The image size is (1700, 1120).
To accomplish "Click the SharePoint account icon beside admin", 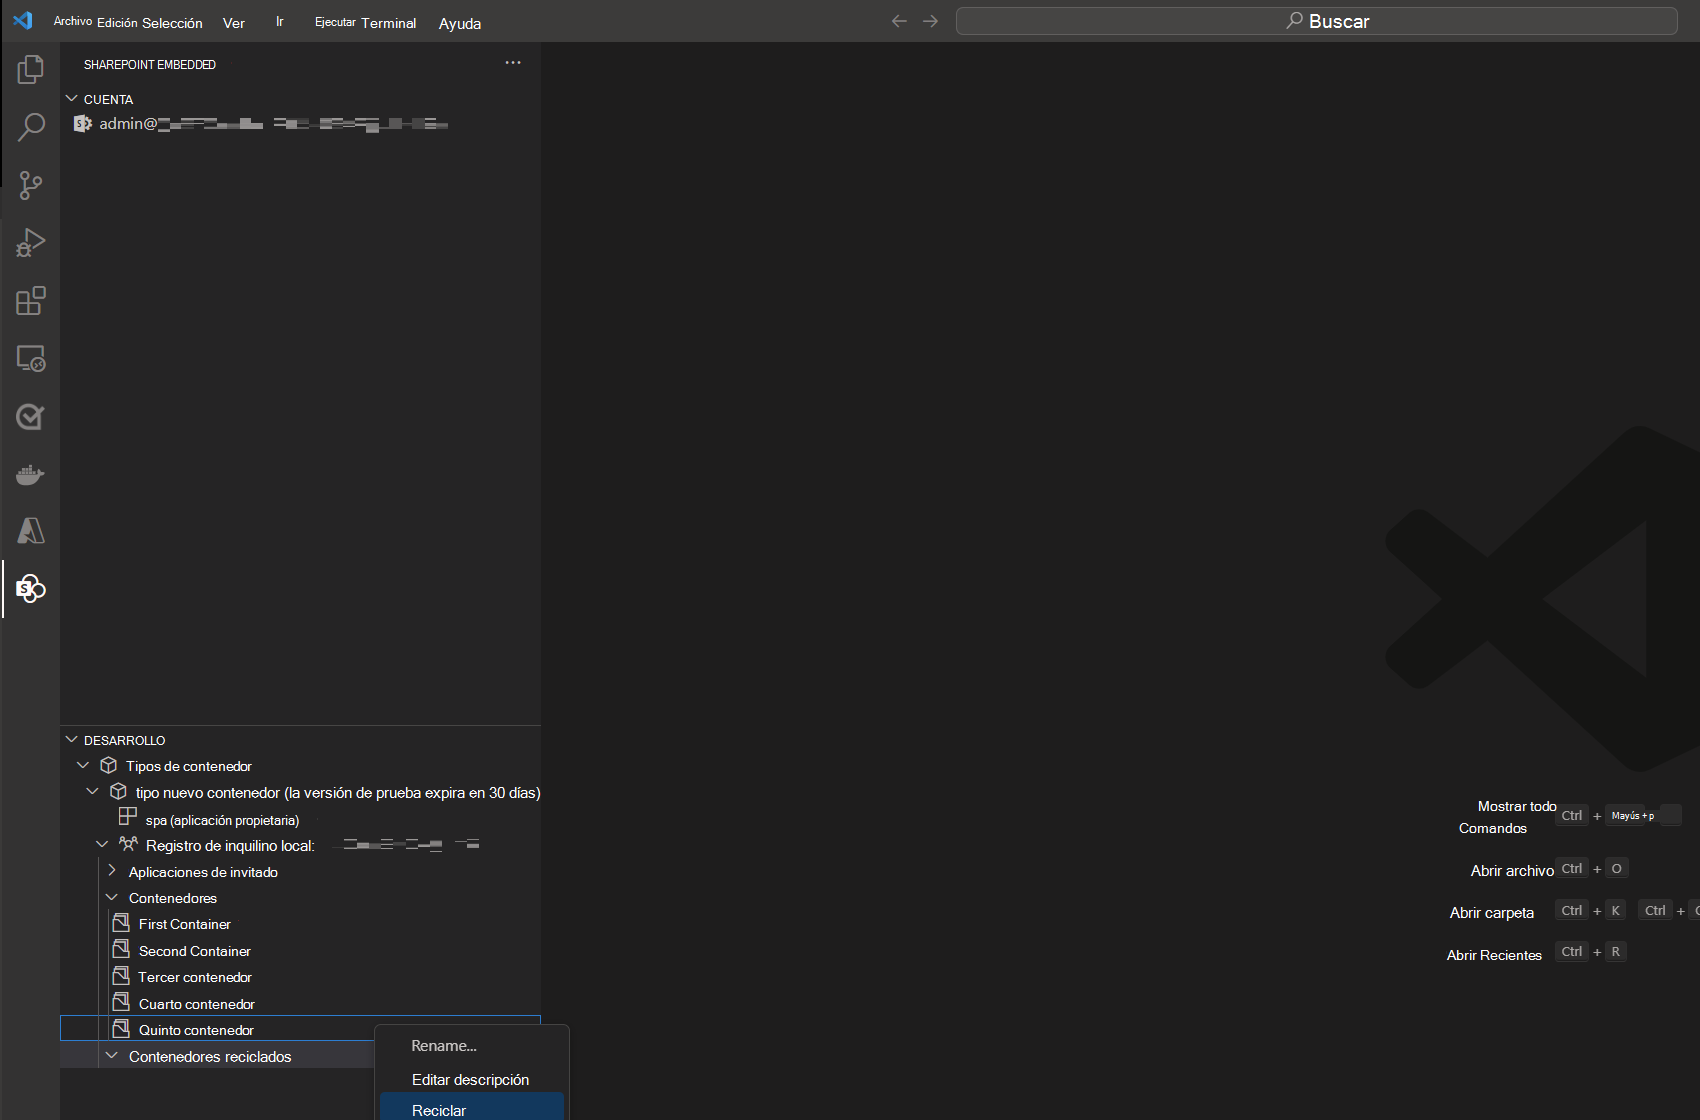I will tap(83, 123).
